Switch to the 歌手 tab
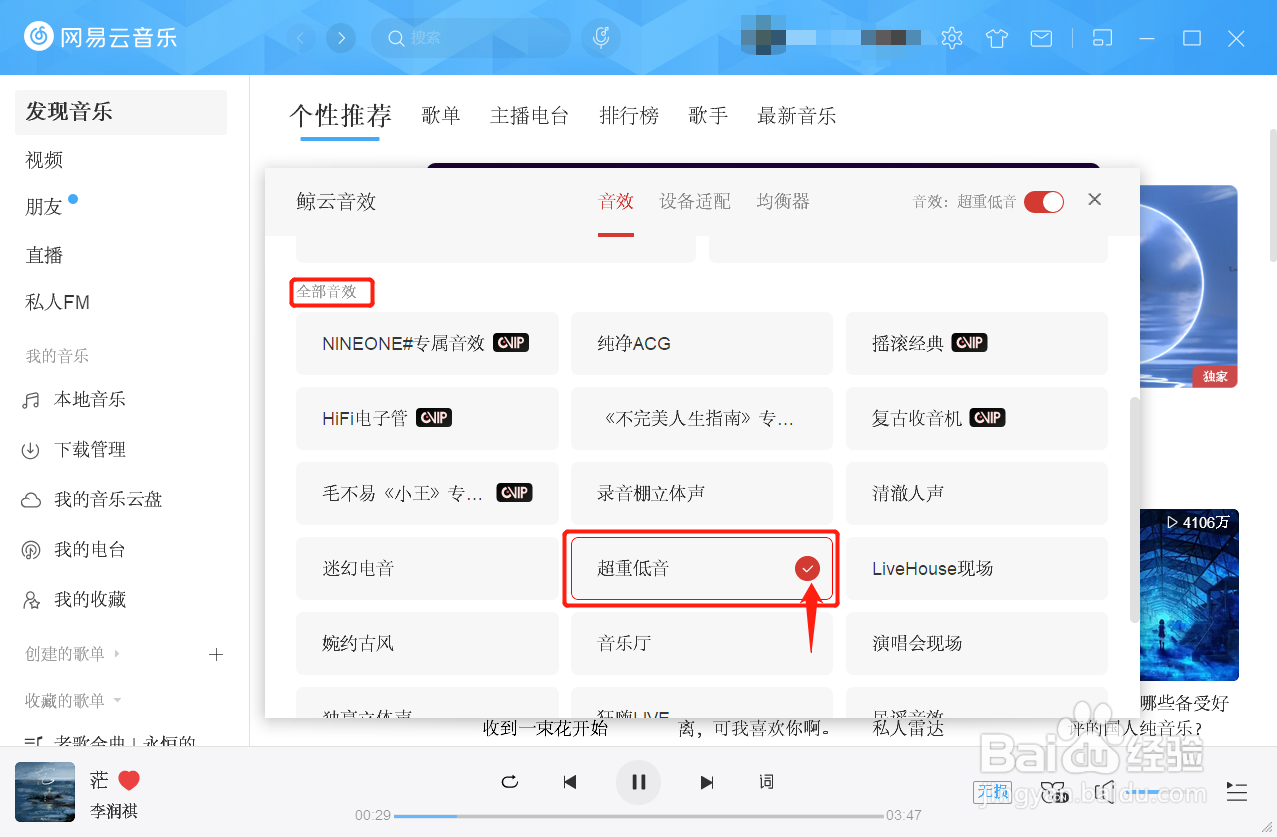Screen dimensions: 1277x837 tap(708, 116)
